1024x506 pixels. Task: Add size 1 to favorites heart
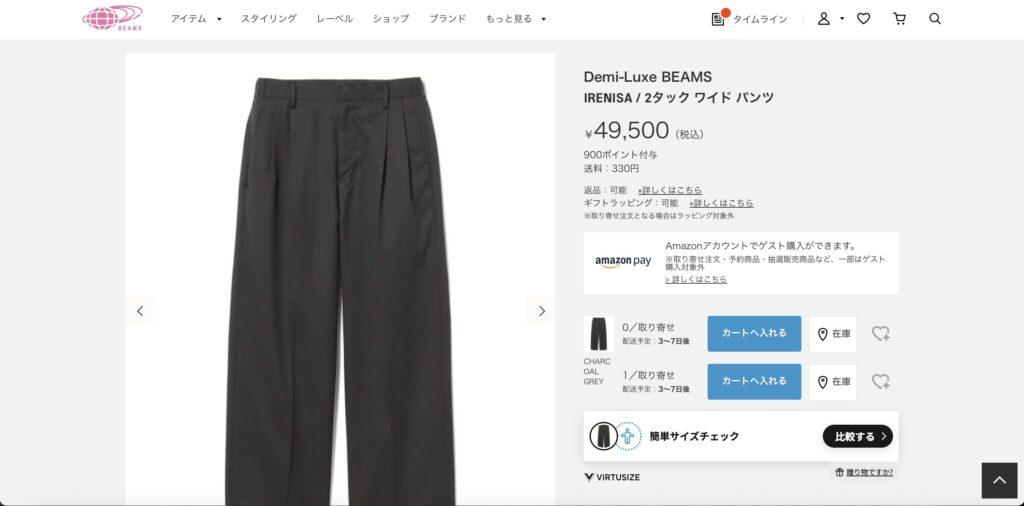pyautogui.click(x=880, y=381)
